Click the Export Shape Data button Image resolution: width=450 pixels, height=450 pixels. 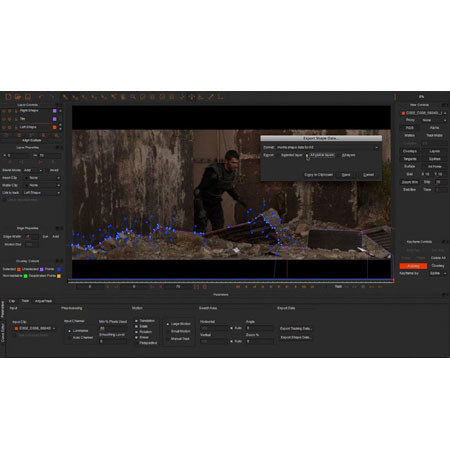tap(296, 337)
